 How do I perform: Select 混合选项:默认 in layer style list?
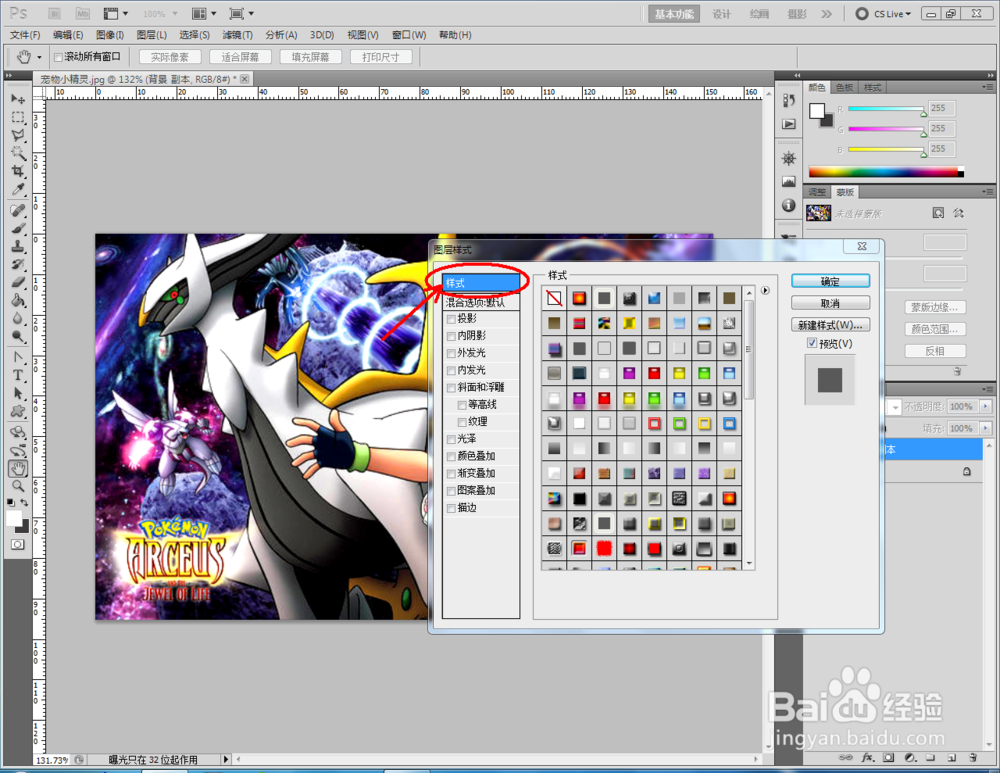tap(482, 302)
